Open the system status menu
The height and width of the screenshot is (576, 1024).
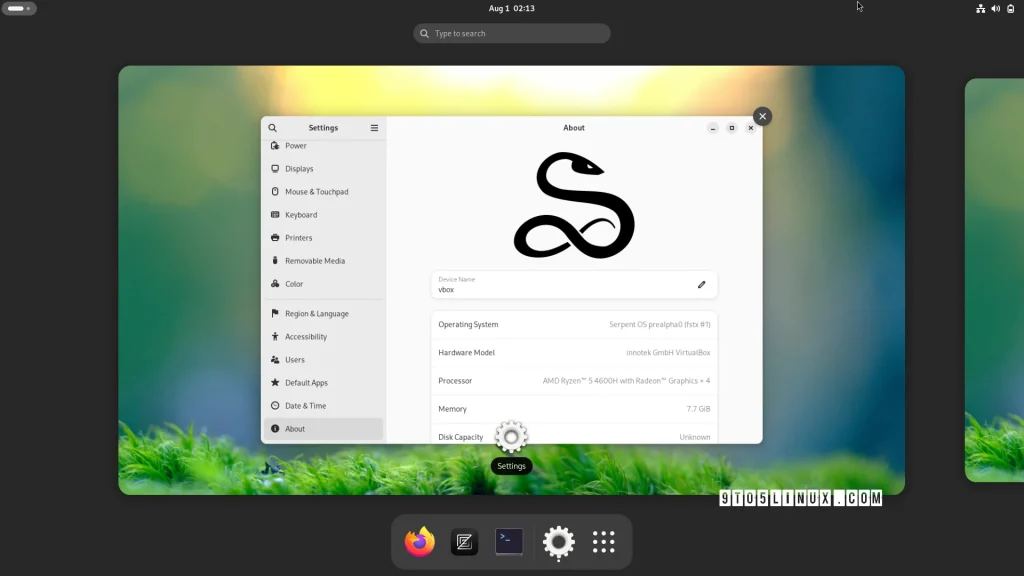point(994,9)
